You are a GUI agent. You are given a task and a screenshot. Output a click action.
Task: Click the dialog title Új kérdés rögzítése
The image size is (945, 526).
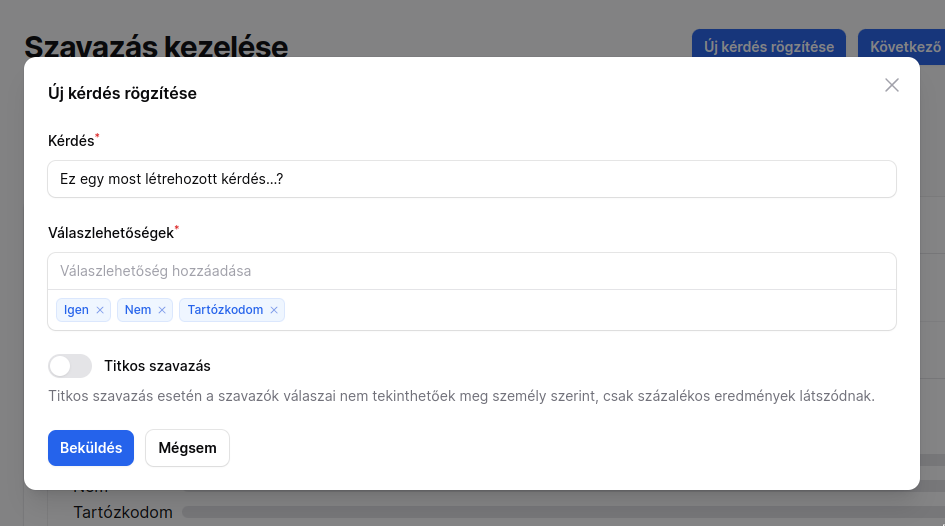pos(122,93)
